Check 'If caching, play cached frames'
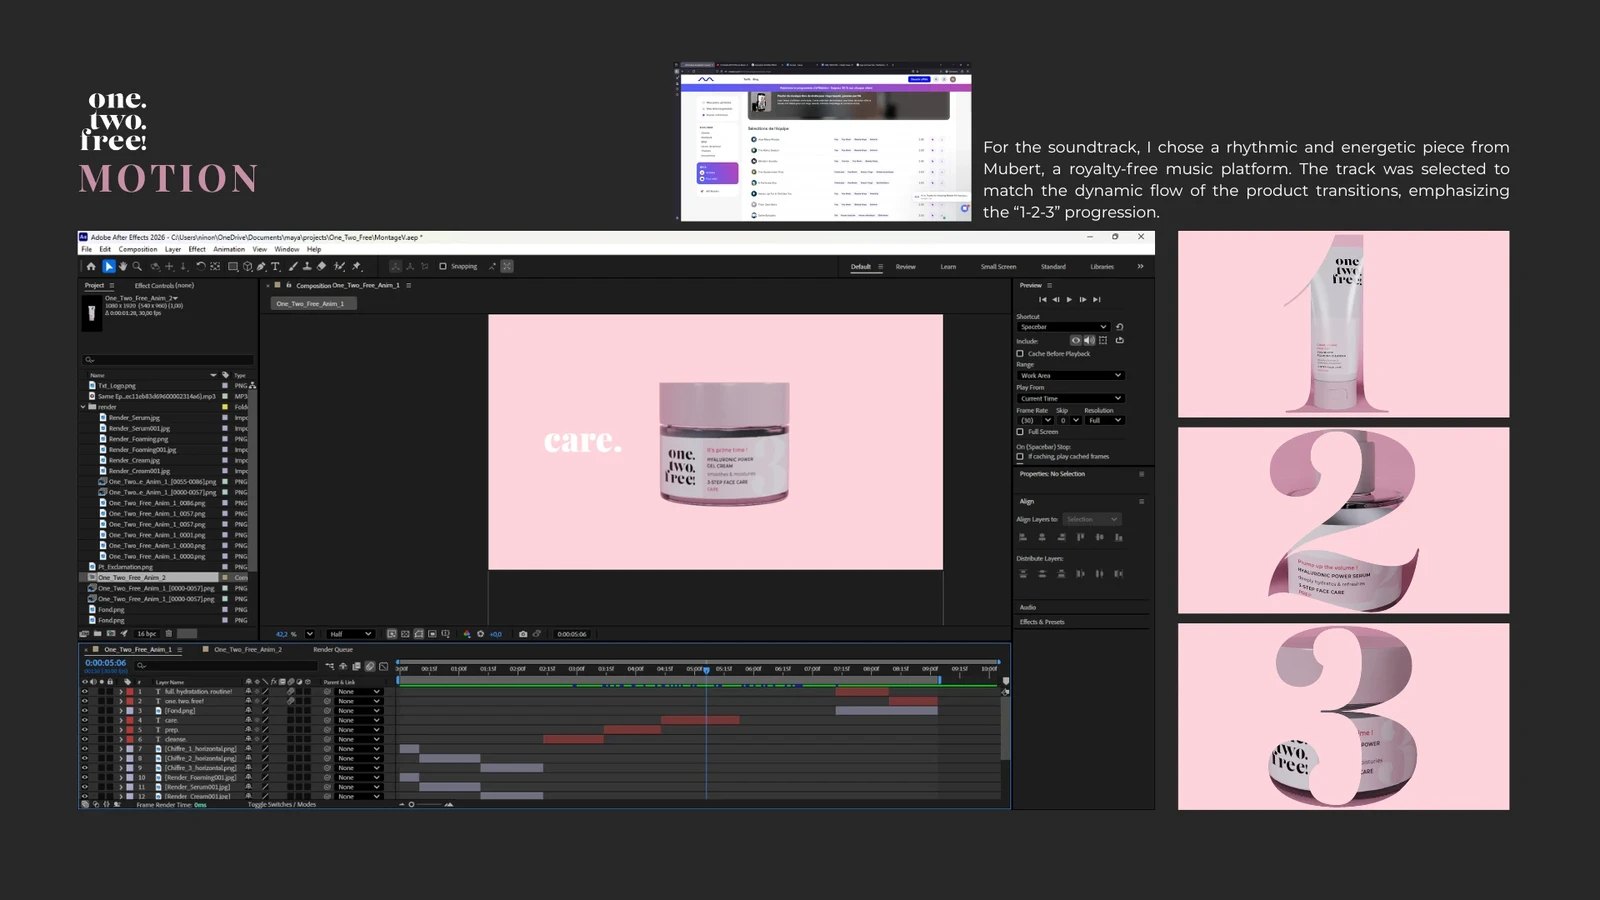 1020,457
